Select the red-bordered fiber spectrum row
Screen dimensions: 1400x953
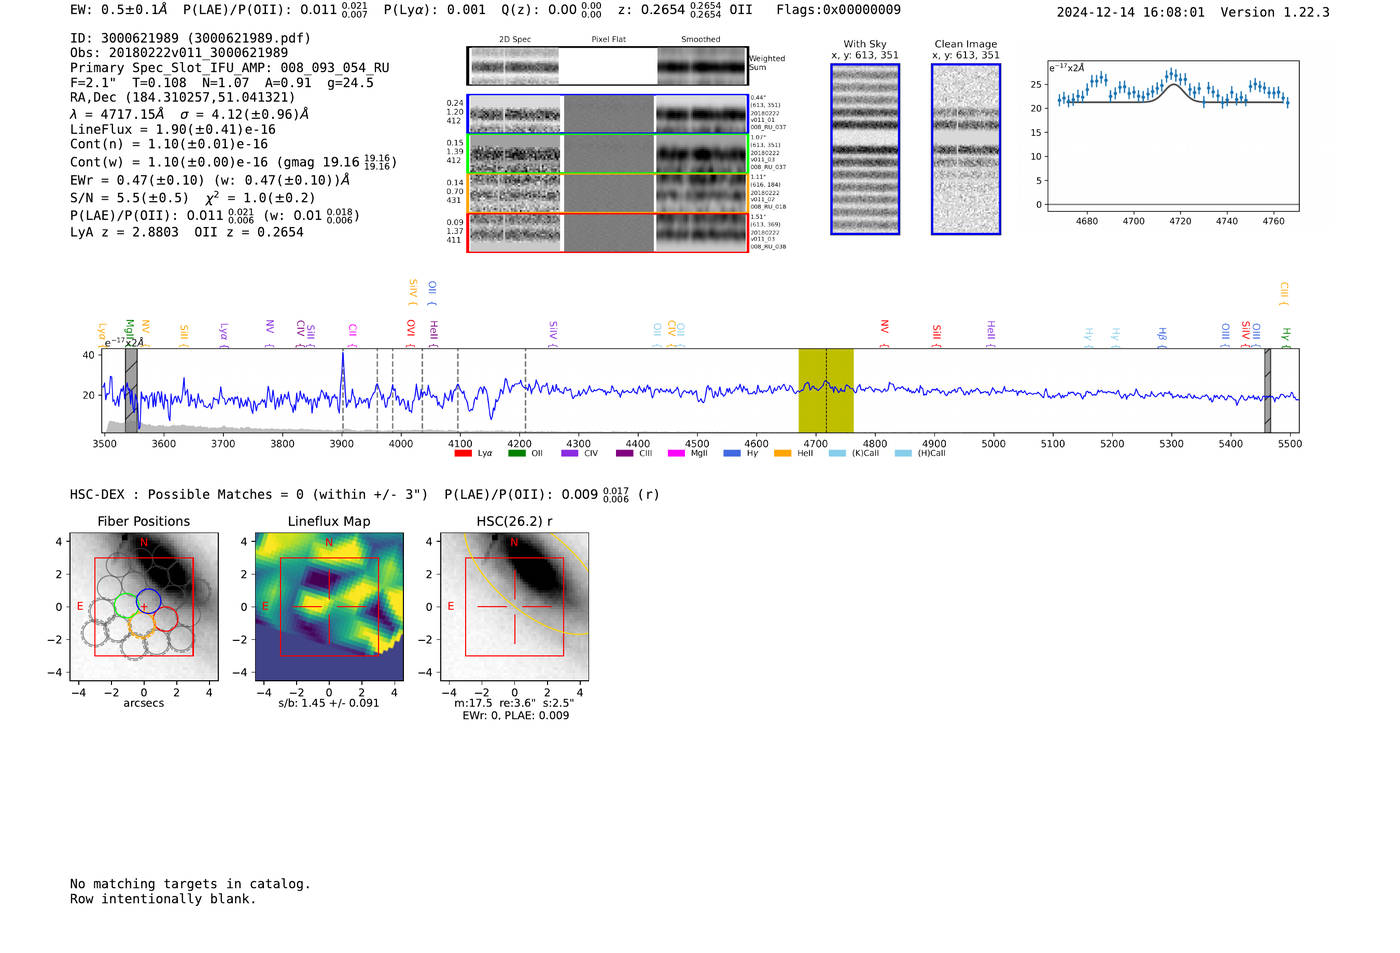(607, 232)
